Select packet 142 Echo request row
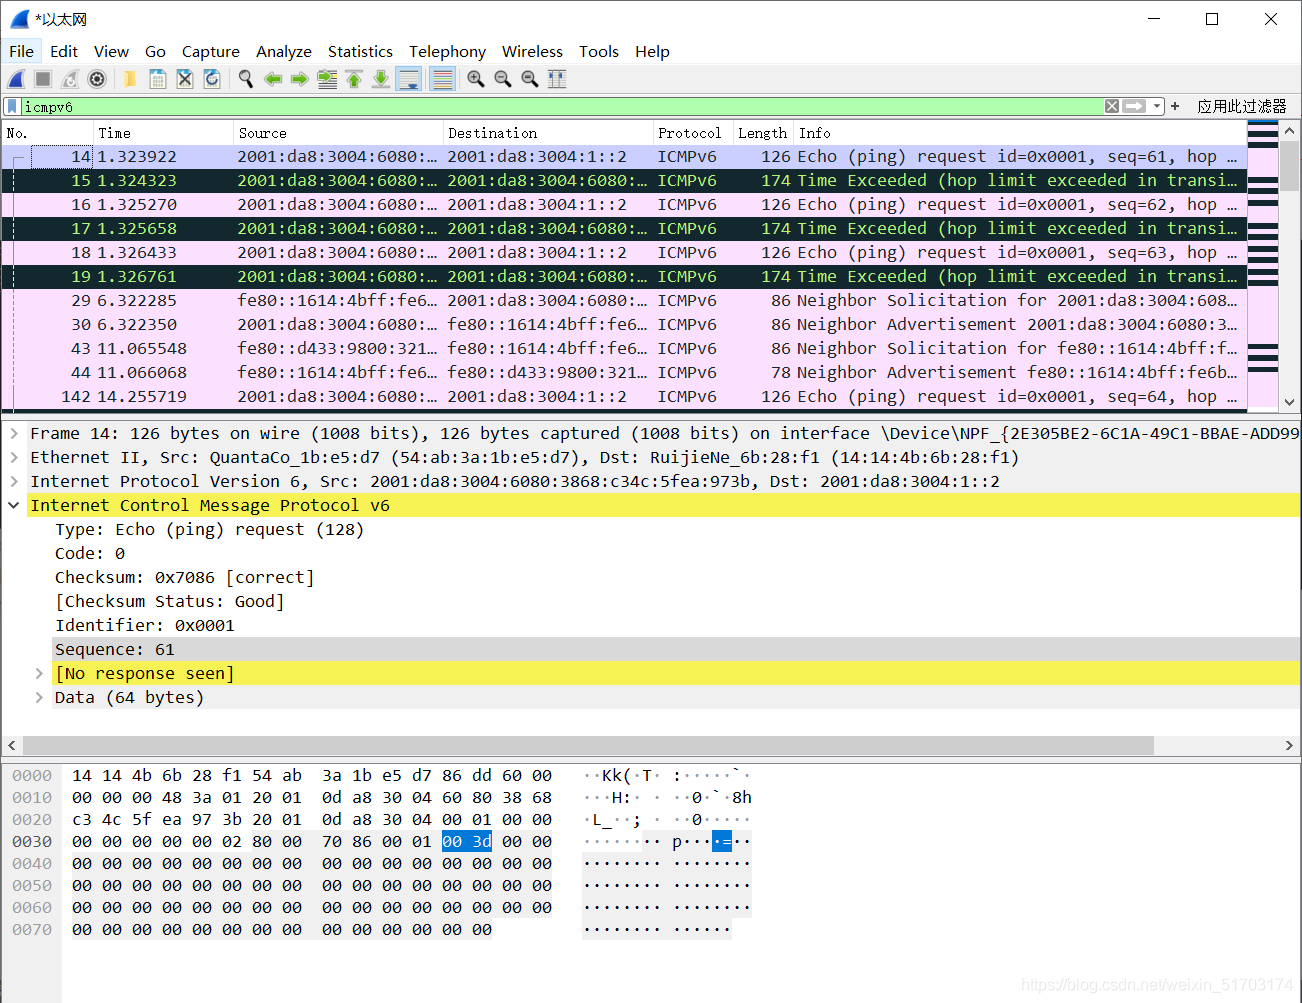1302x1003 pixels. tap(624, 396)
